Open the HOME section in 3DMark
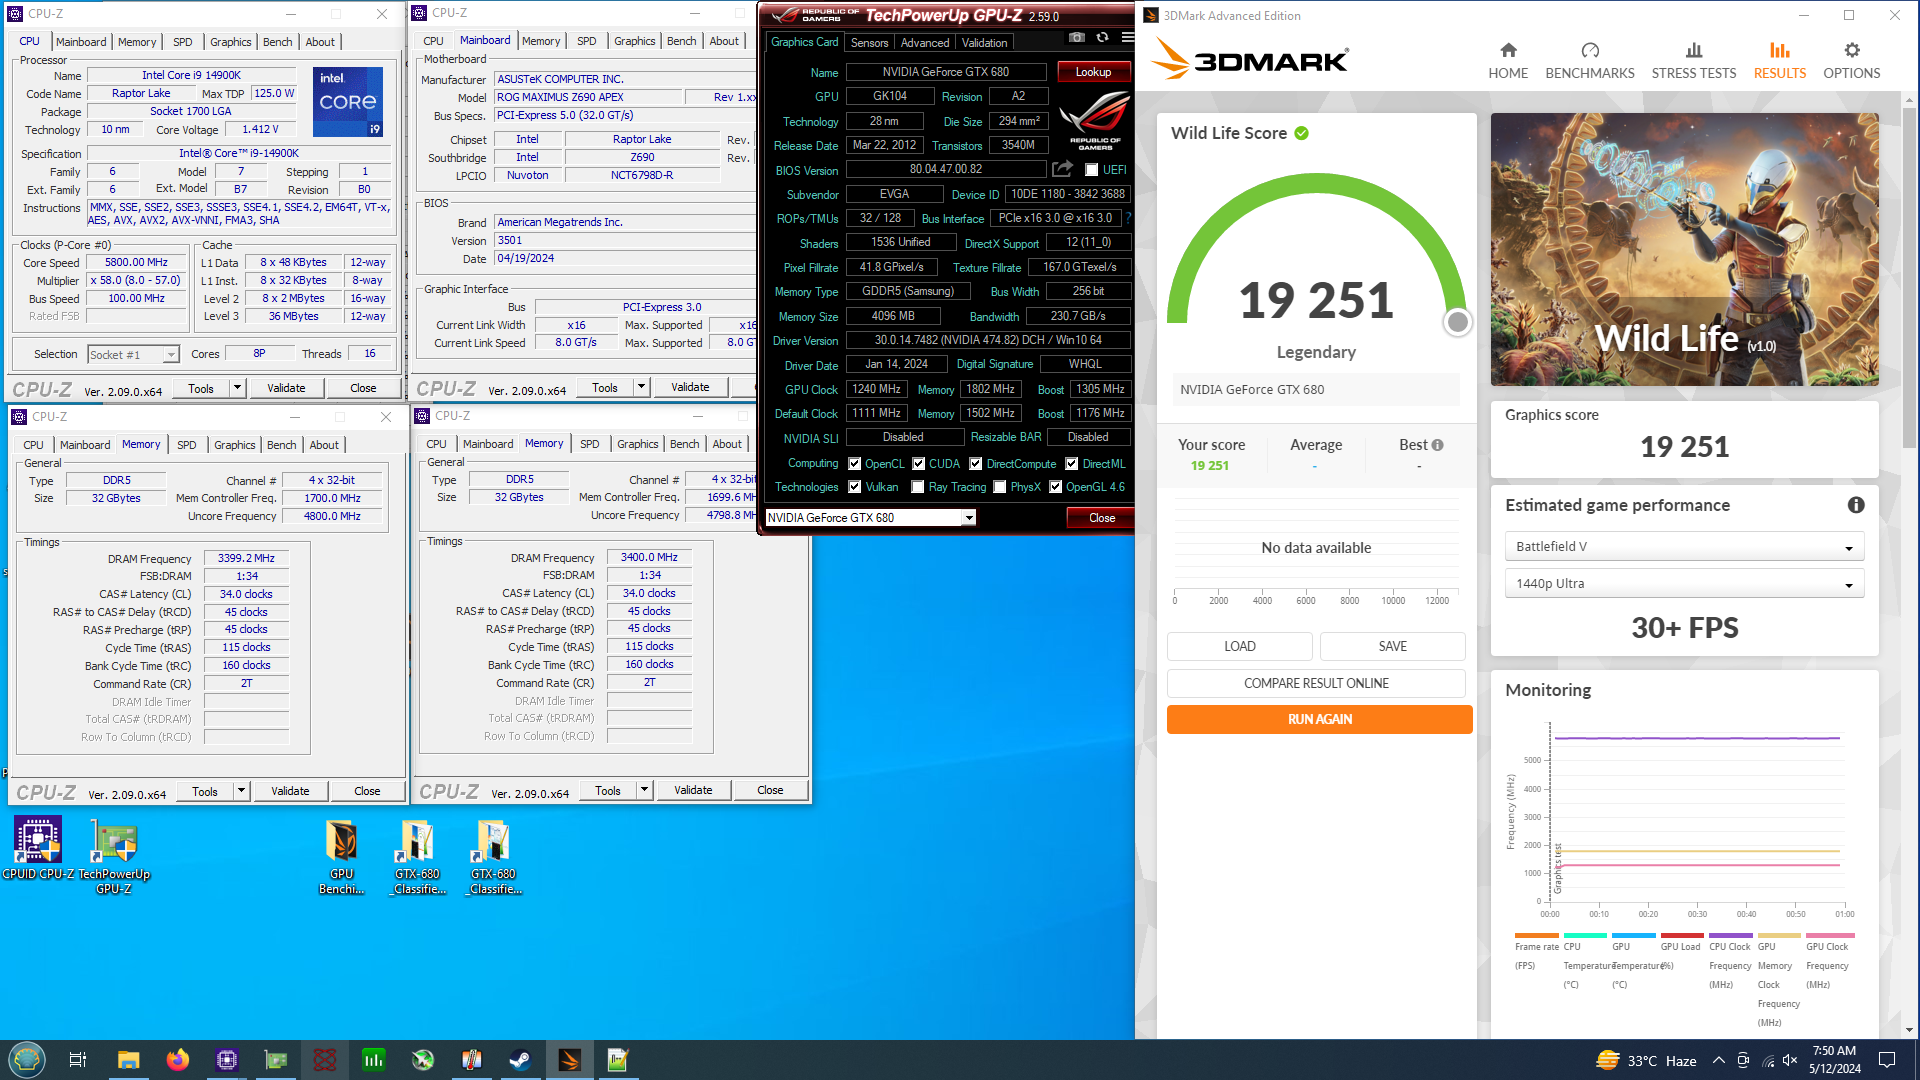Screen dimensions: 1920x1080 click(1508, 61)
